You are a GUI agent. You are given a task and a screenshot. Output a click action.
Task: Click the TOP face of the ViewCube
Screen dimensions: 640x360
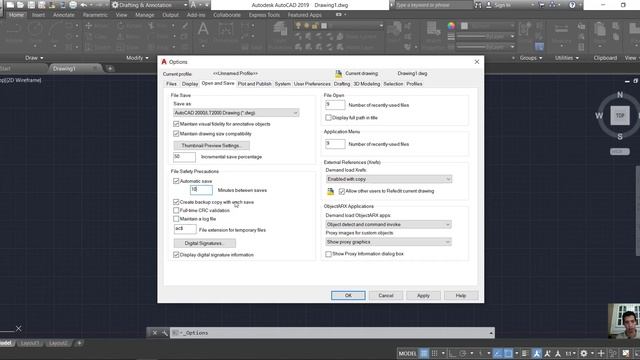pos(620,116)
